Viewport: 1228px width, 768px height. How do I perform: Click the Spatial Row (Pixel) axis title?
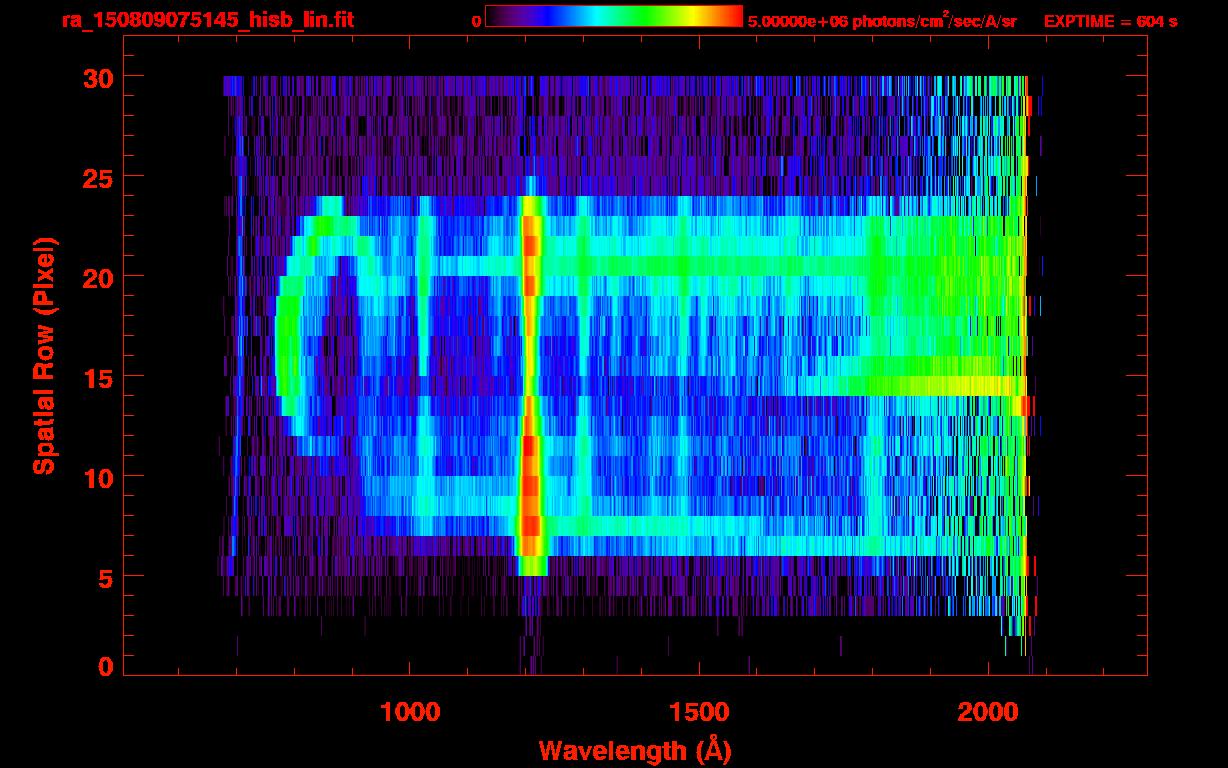coord(44,355)
